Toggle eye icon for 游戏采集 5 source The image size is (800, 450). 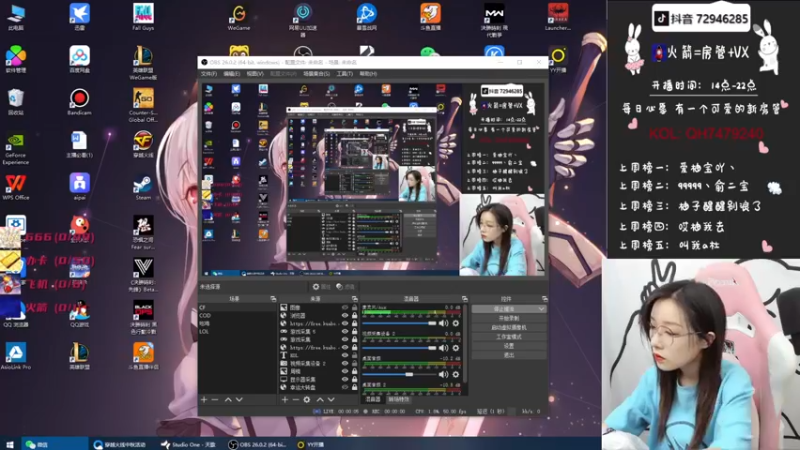[345, 332]
